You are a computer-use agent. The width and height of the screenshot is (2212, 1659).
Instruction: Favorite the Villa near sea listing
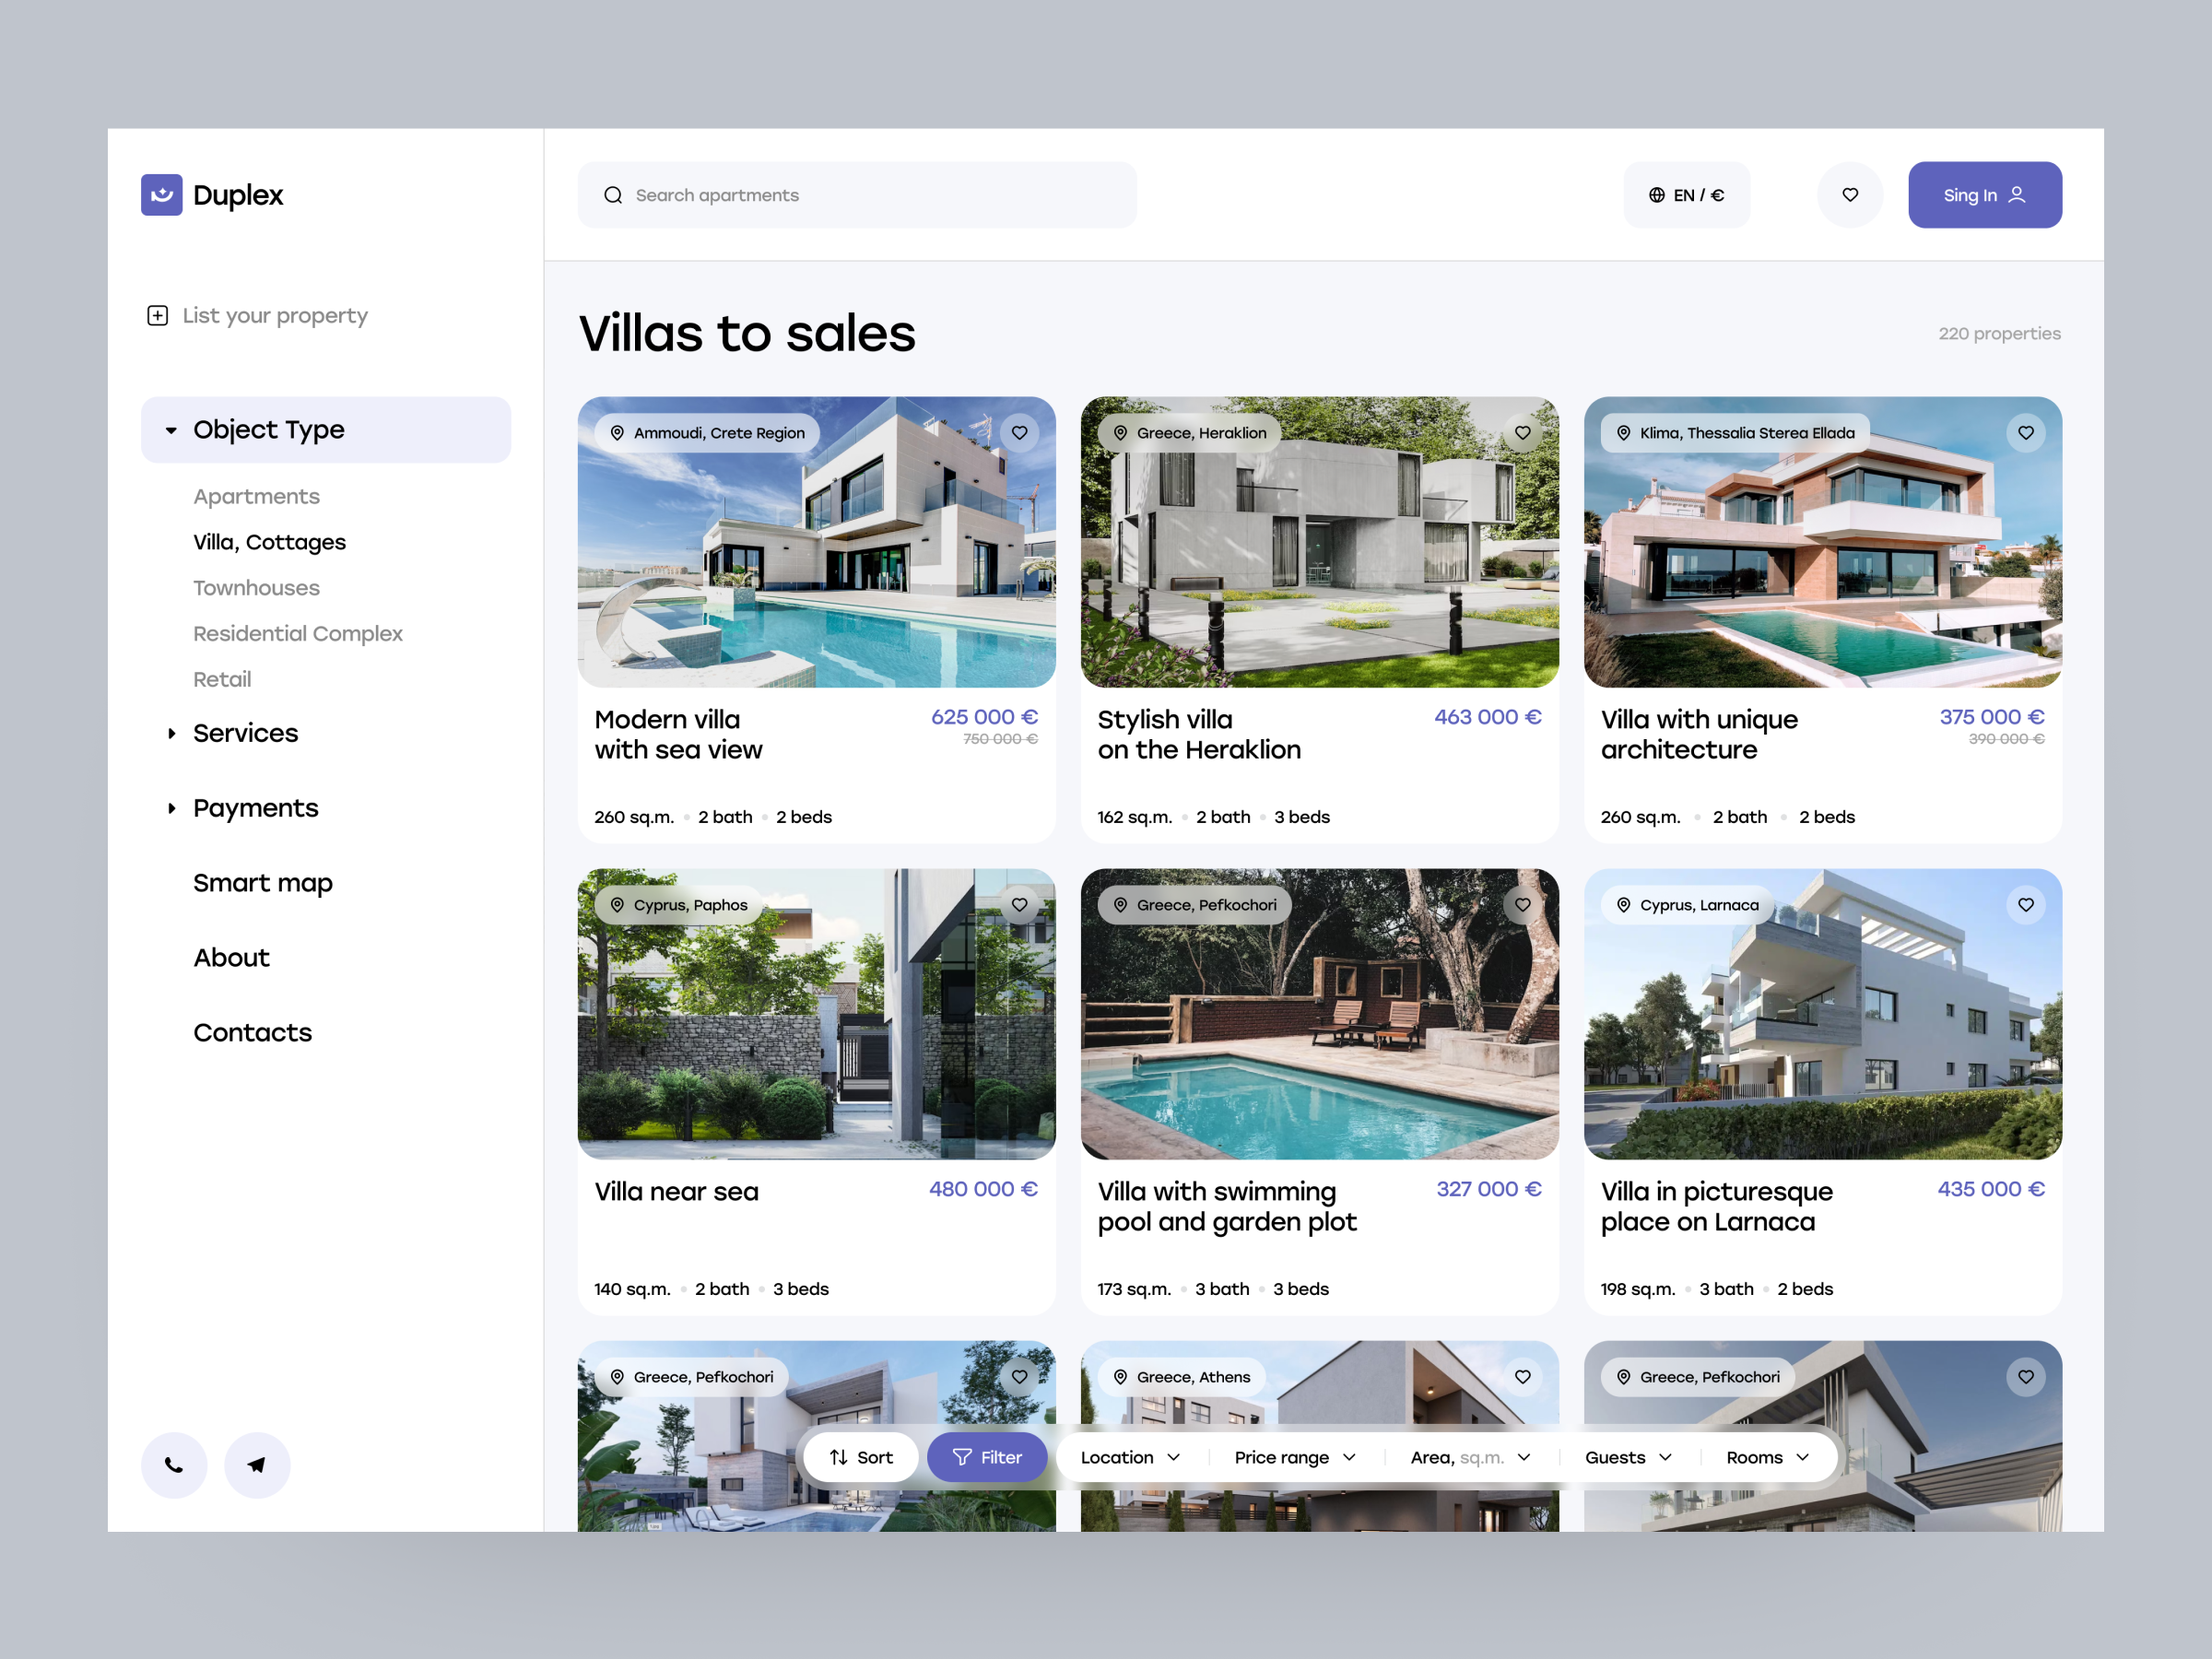click(x=1019, y=905)
